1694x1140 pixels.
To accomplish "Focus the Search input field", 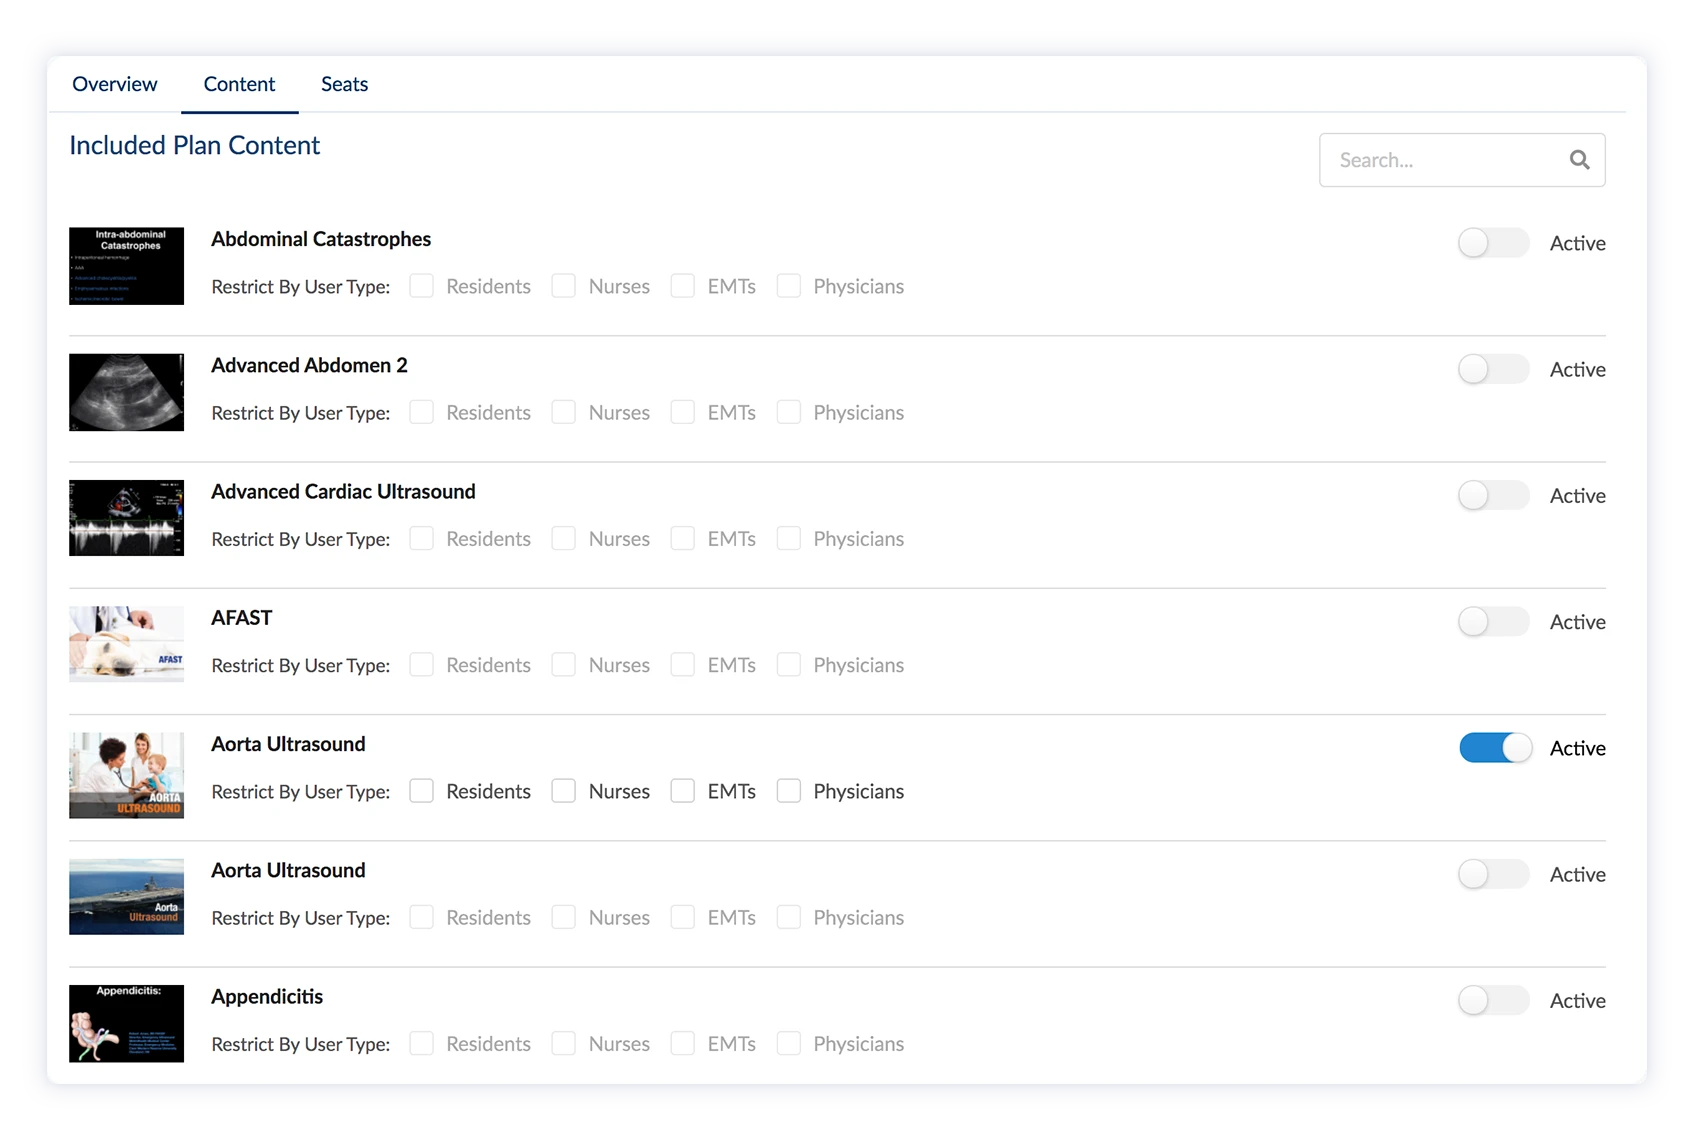I will [1445, 160].
